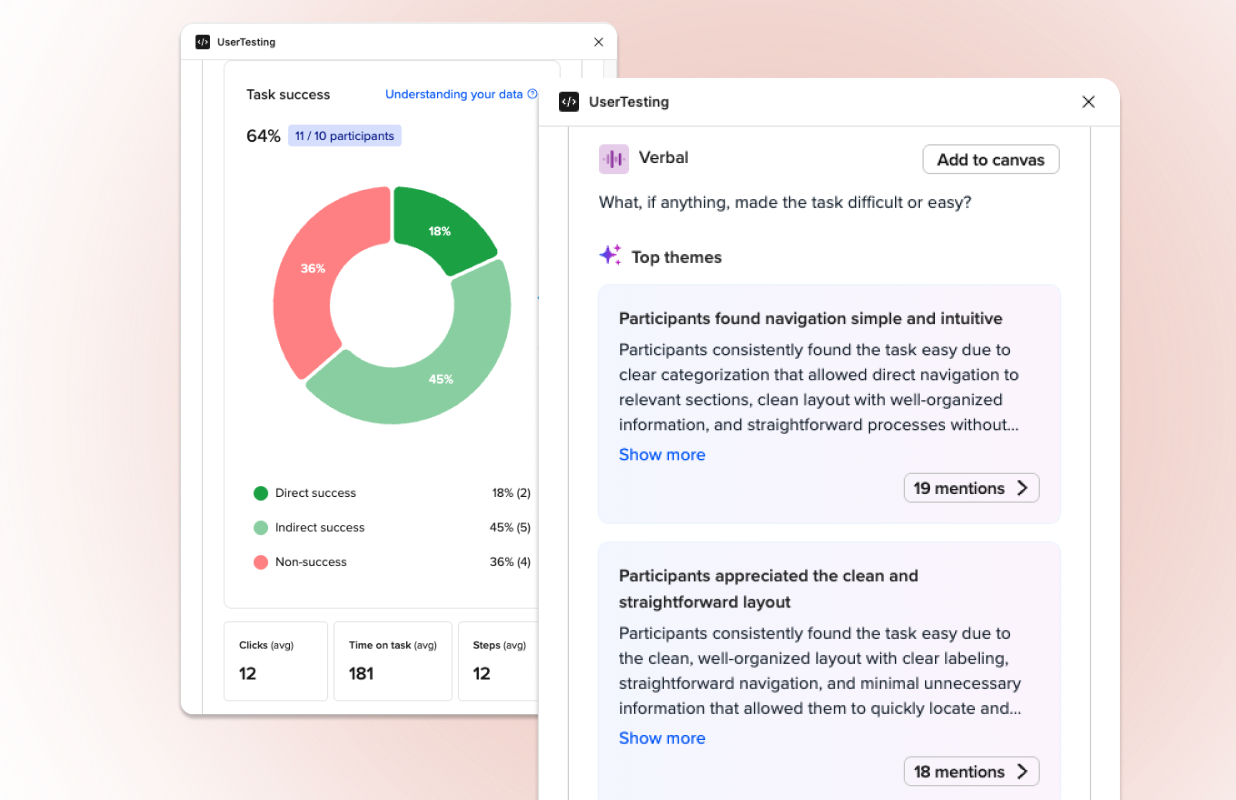1236x800 pixels.
Task: Click the Verbal label
Action: tap(664, 158)
